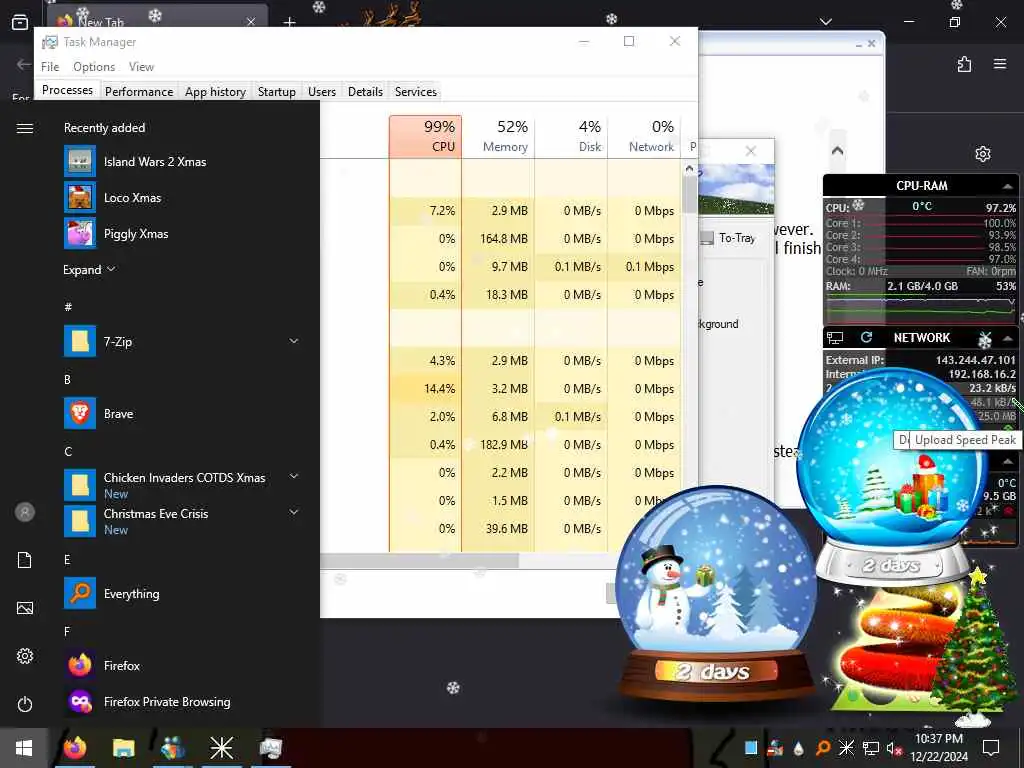The image size is (1024, 768).
Task: Collapse the NETWORK widget
Action: 1008,338
